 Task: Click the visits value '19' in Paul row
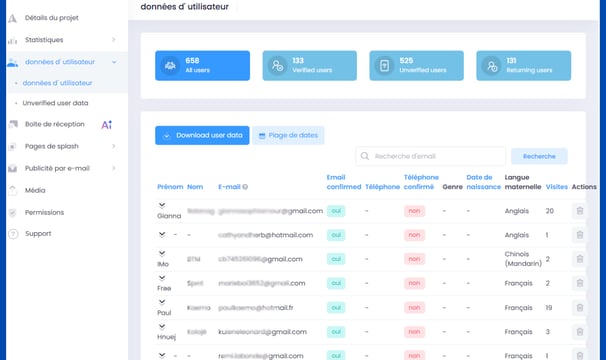(549, 308)
